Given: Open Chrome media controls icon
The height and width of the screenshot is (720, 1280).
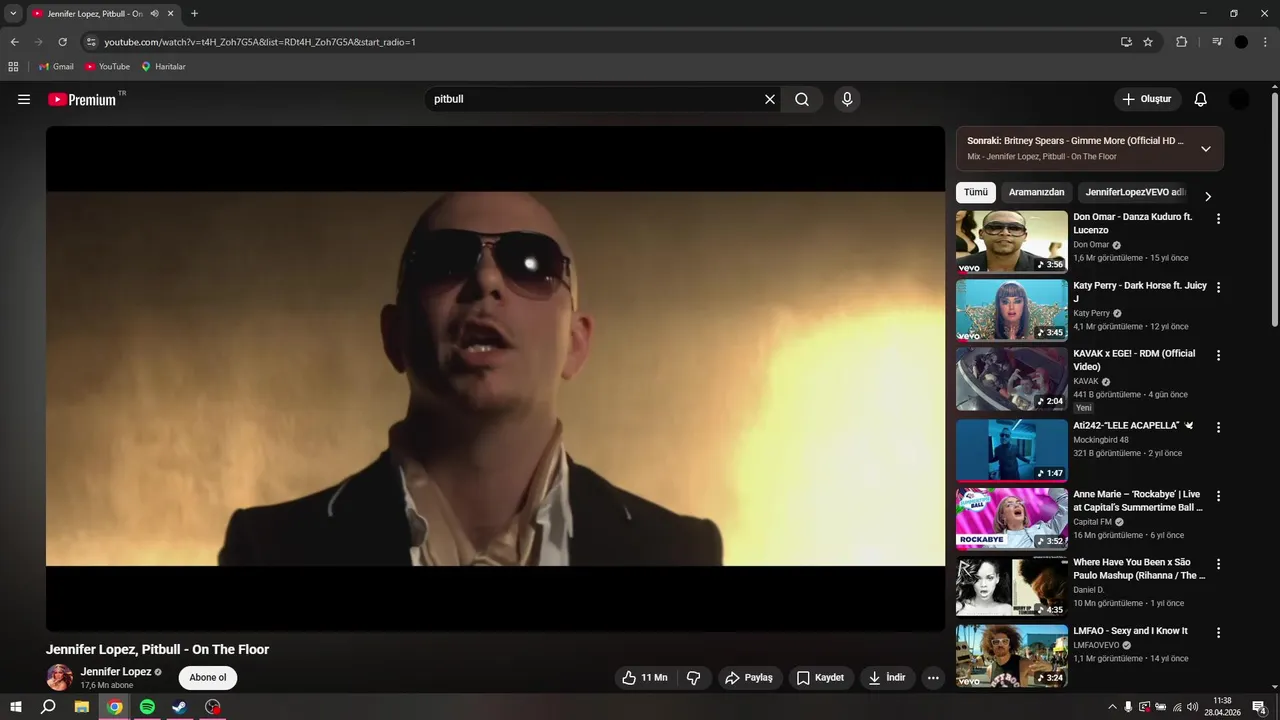Looking at the screenshot, I should point(1217,42).
